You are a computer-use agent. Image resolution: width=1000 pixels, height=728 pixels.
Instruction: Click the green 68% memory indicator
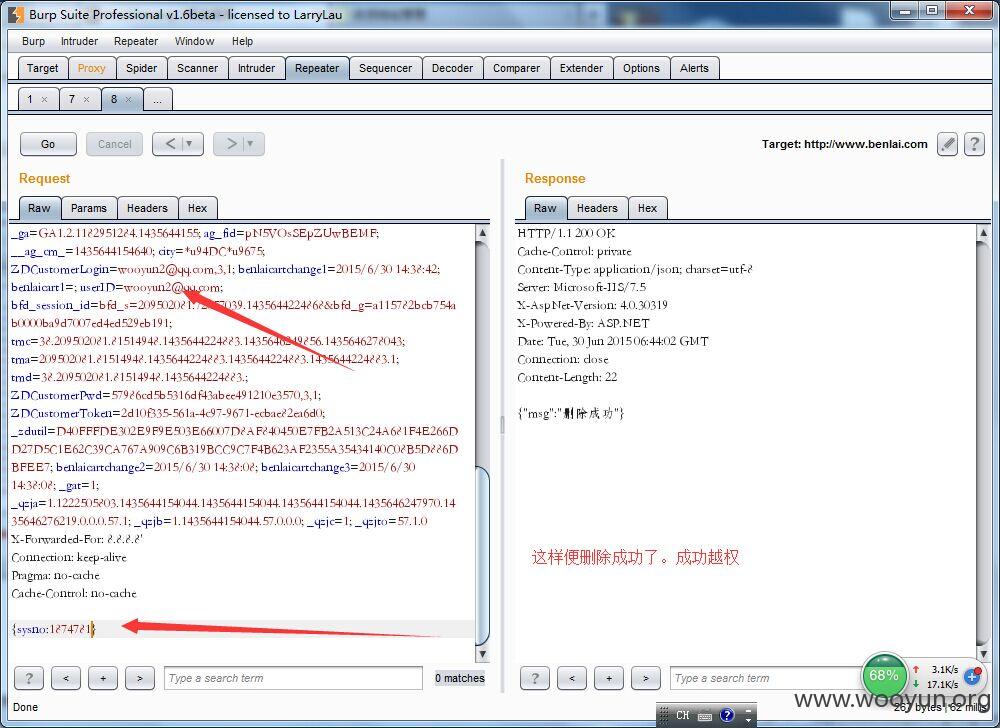click(884, 676)
